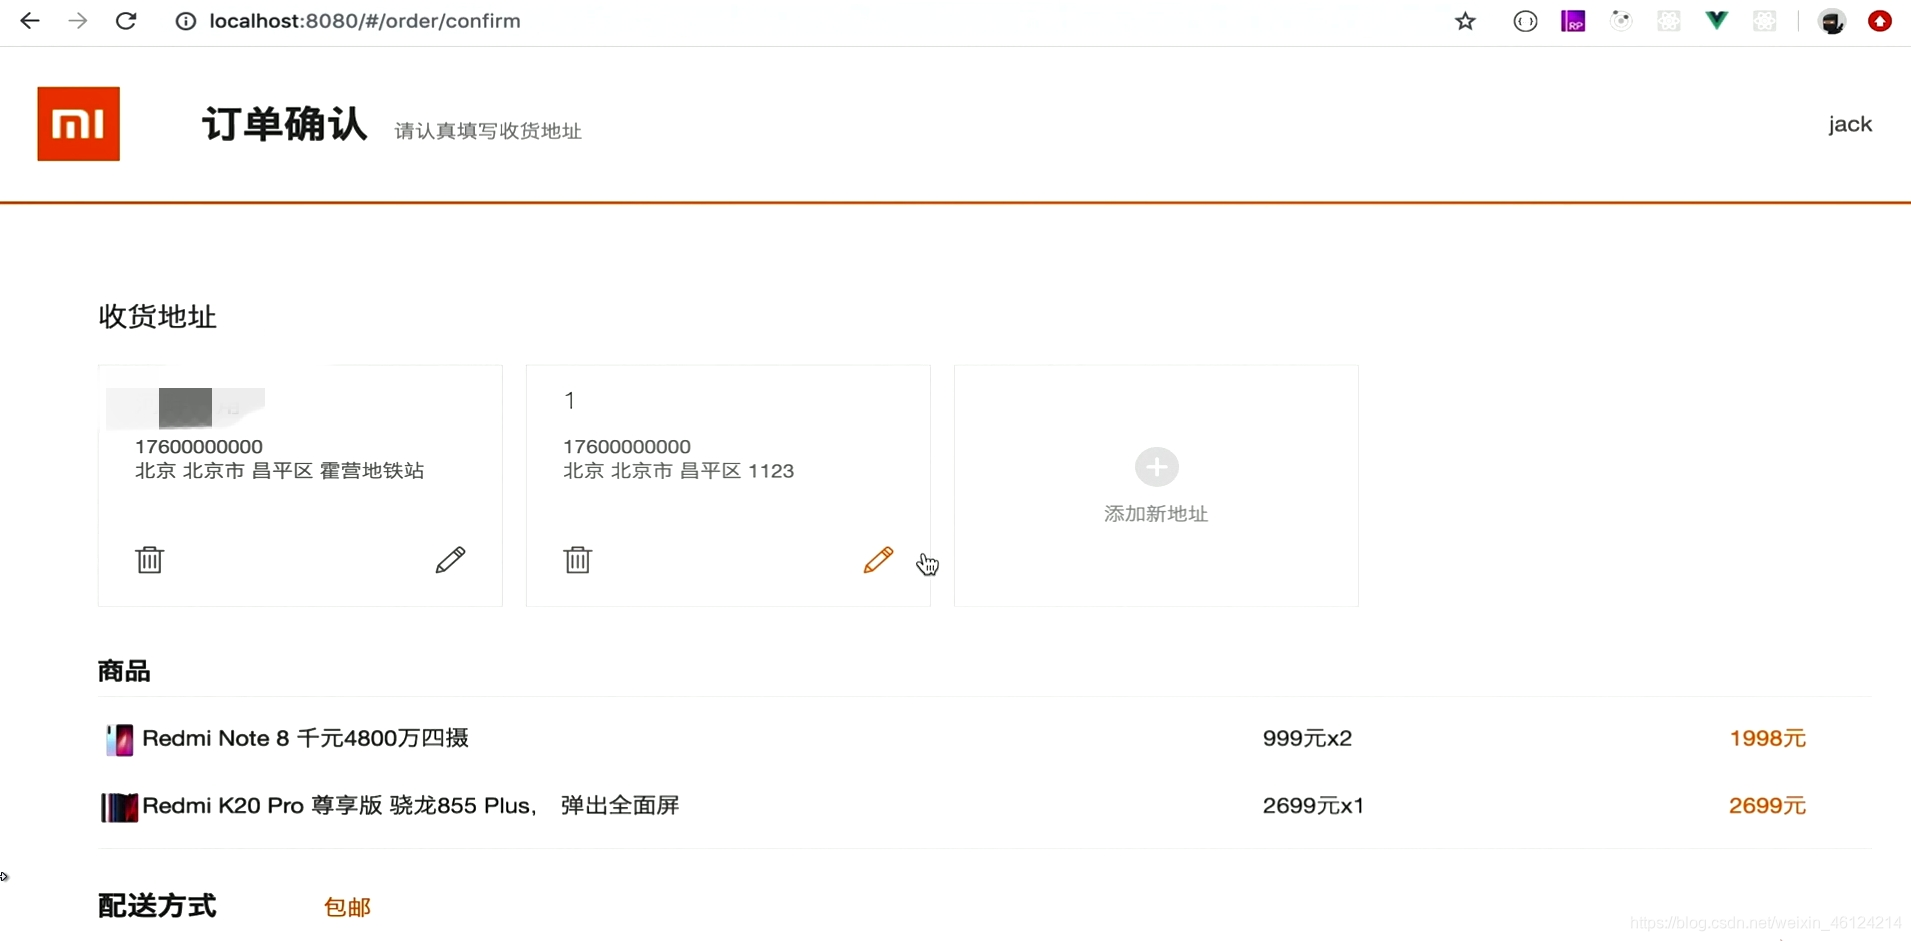Click the faded square extension left of Vue
The height and width of the screenshot is (941, 1911).
tap(1669, 21)
